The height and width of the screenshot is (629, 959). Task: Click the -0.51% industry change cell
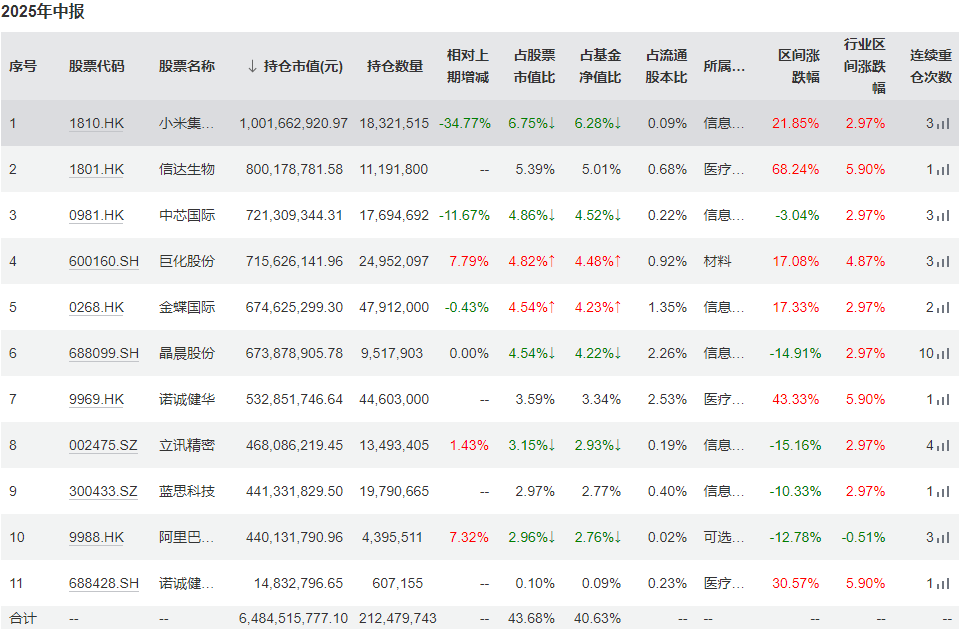point(864,537)
